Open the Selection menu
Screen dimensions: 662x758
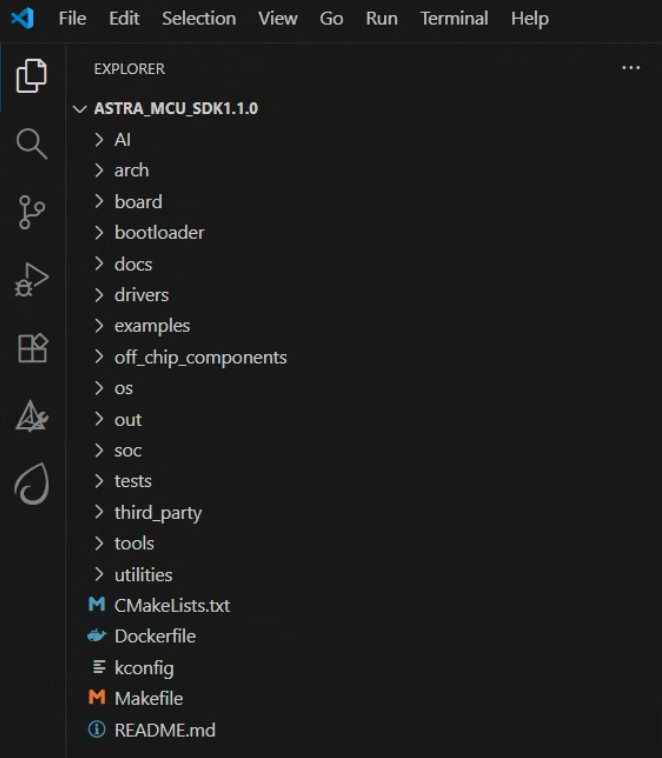[199, 18]
